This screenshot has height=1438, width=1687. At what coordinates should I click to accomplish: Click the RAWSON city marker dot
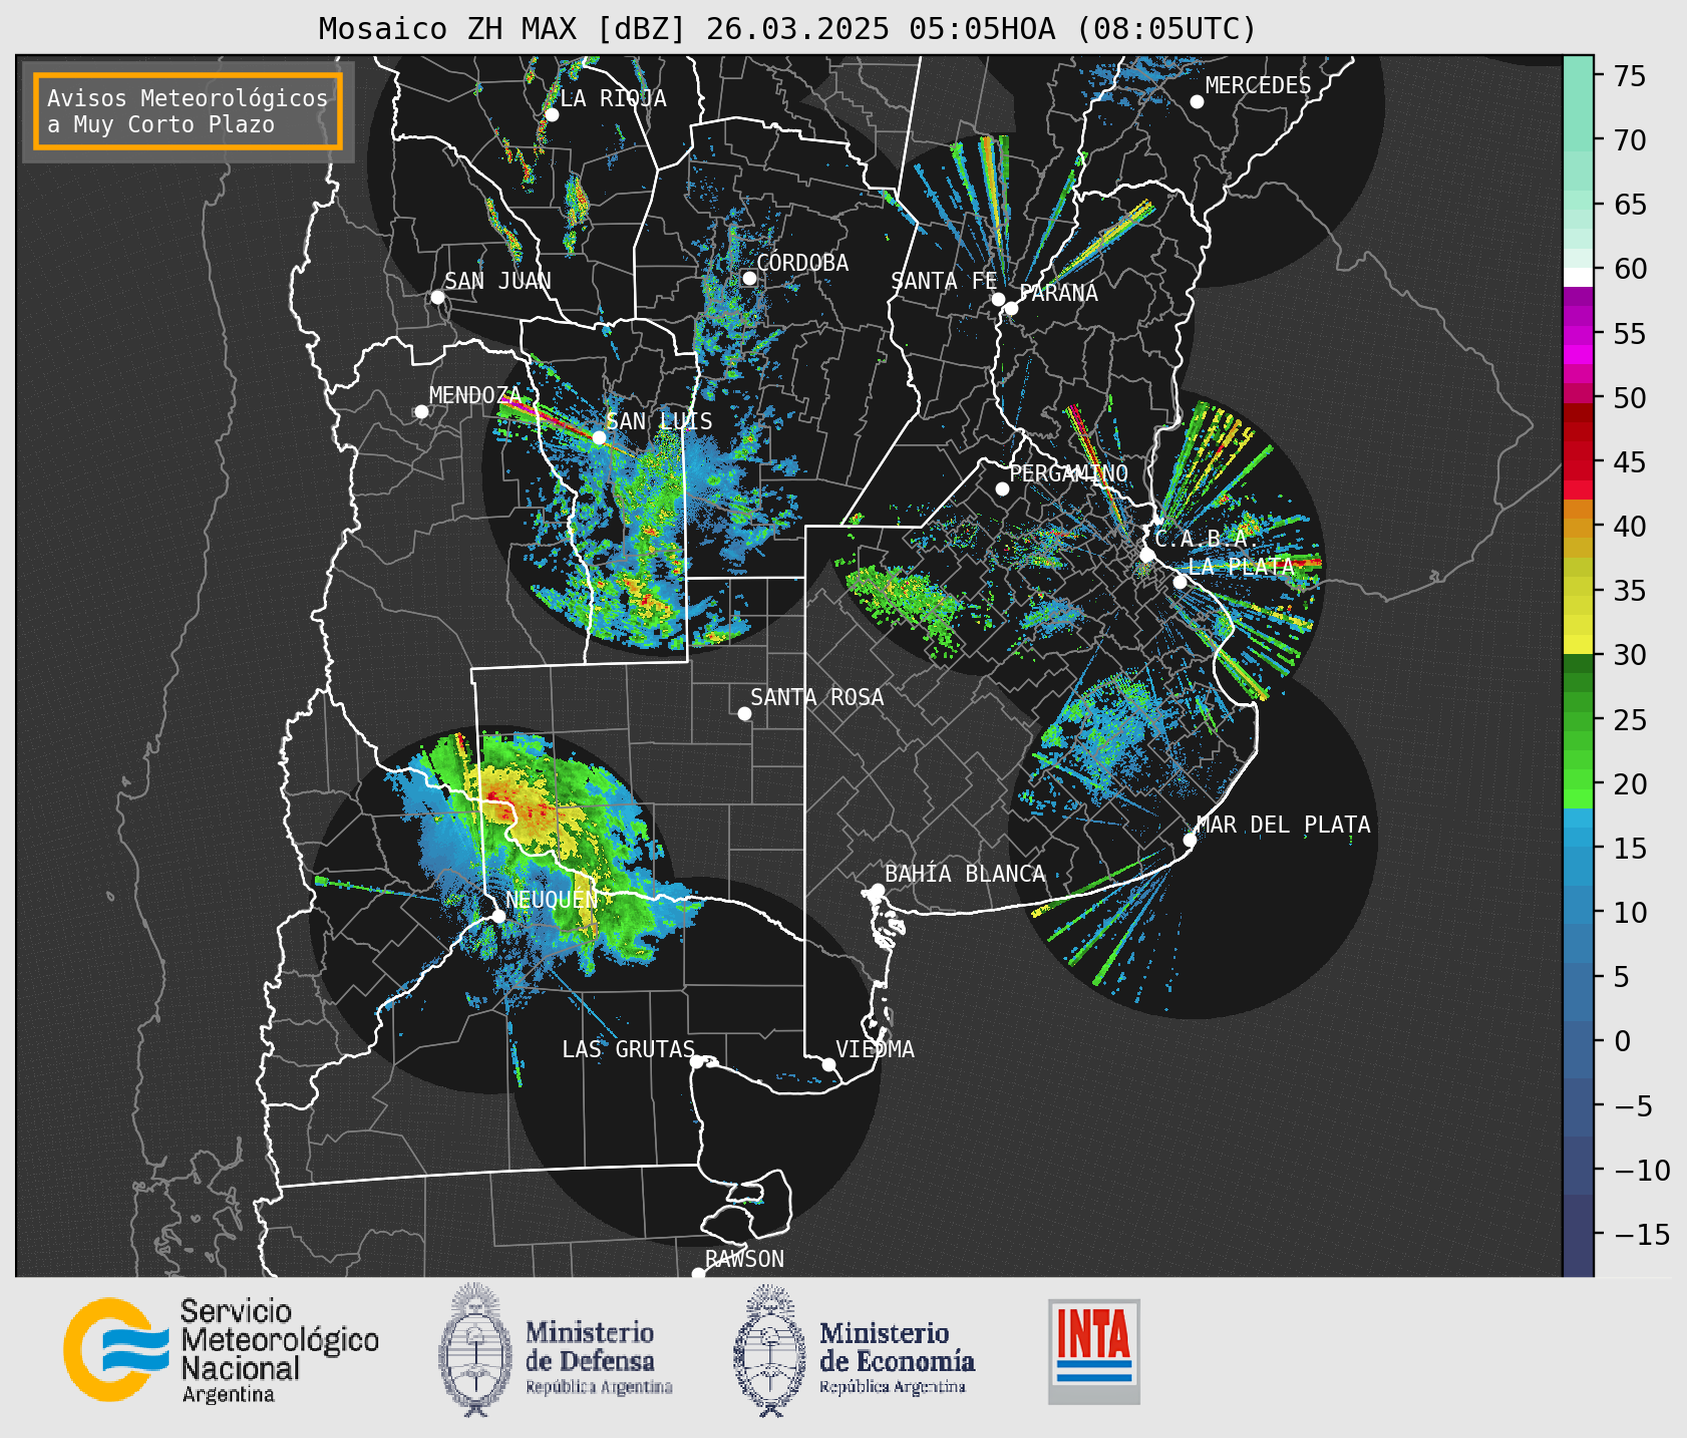698,1273
